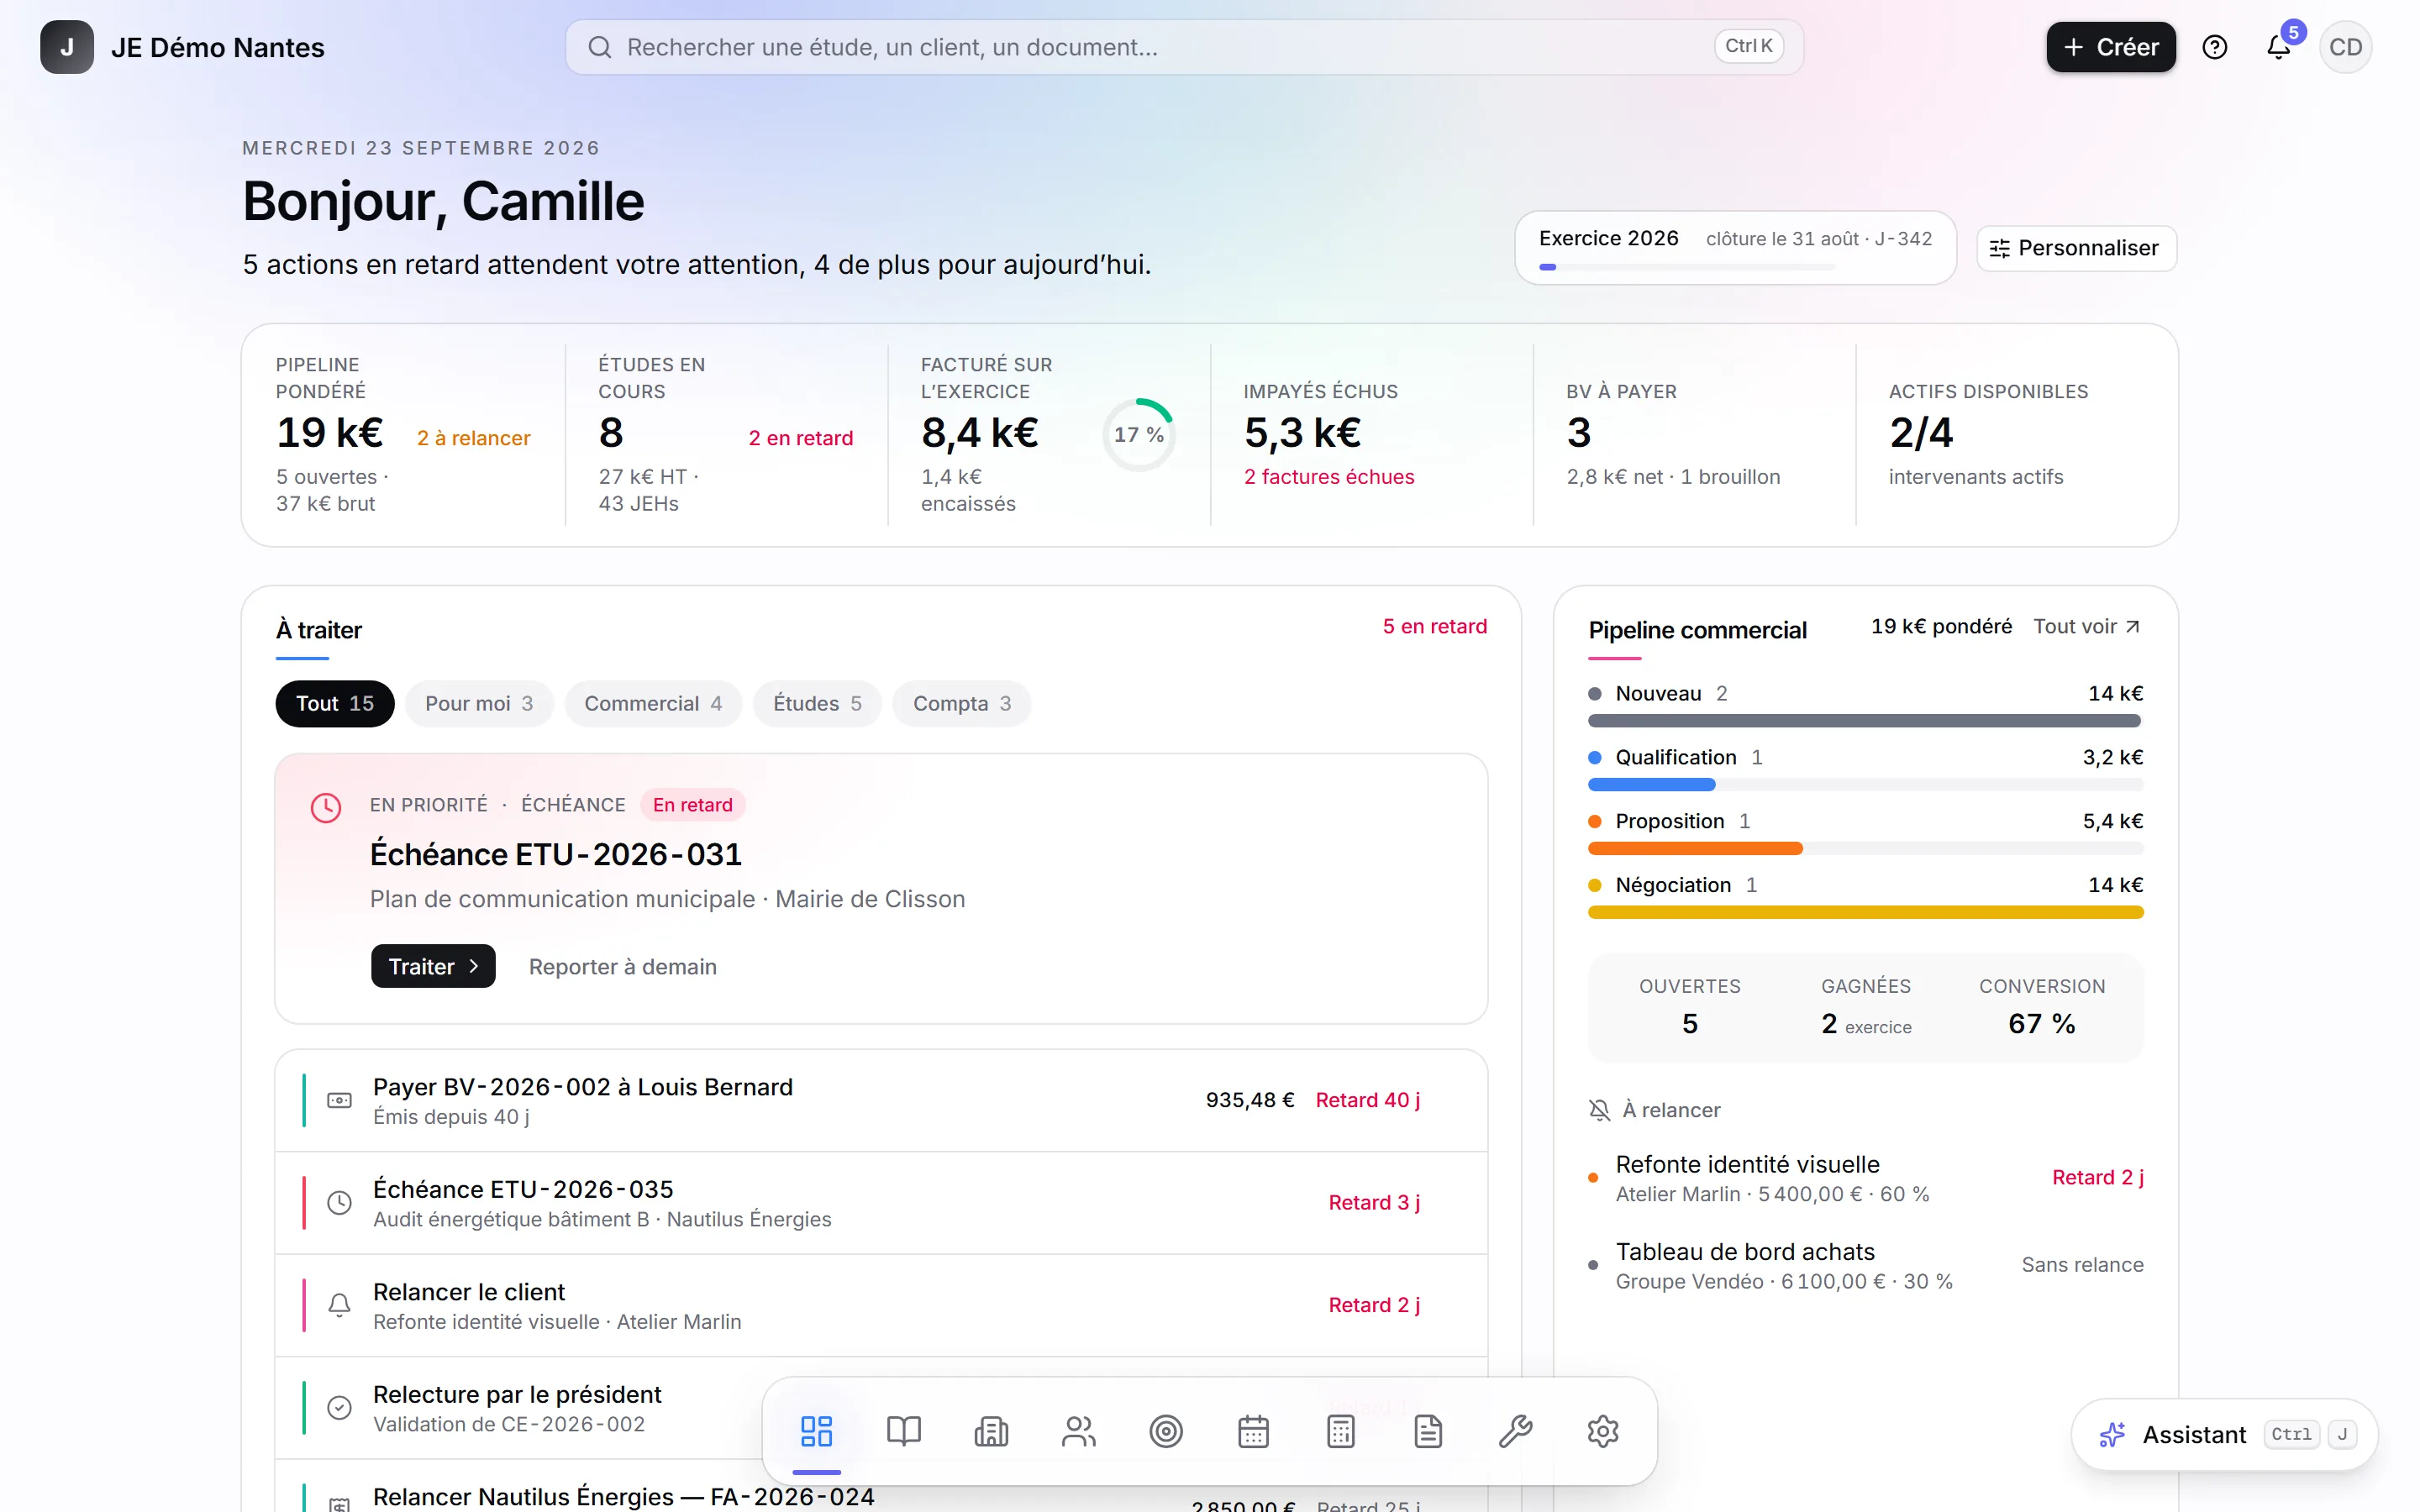Click "2 en retard" in Études en cours

point(801,438)
